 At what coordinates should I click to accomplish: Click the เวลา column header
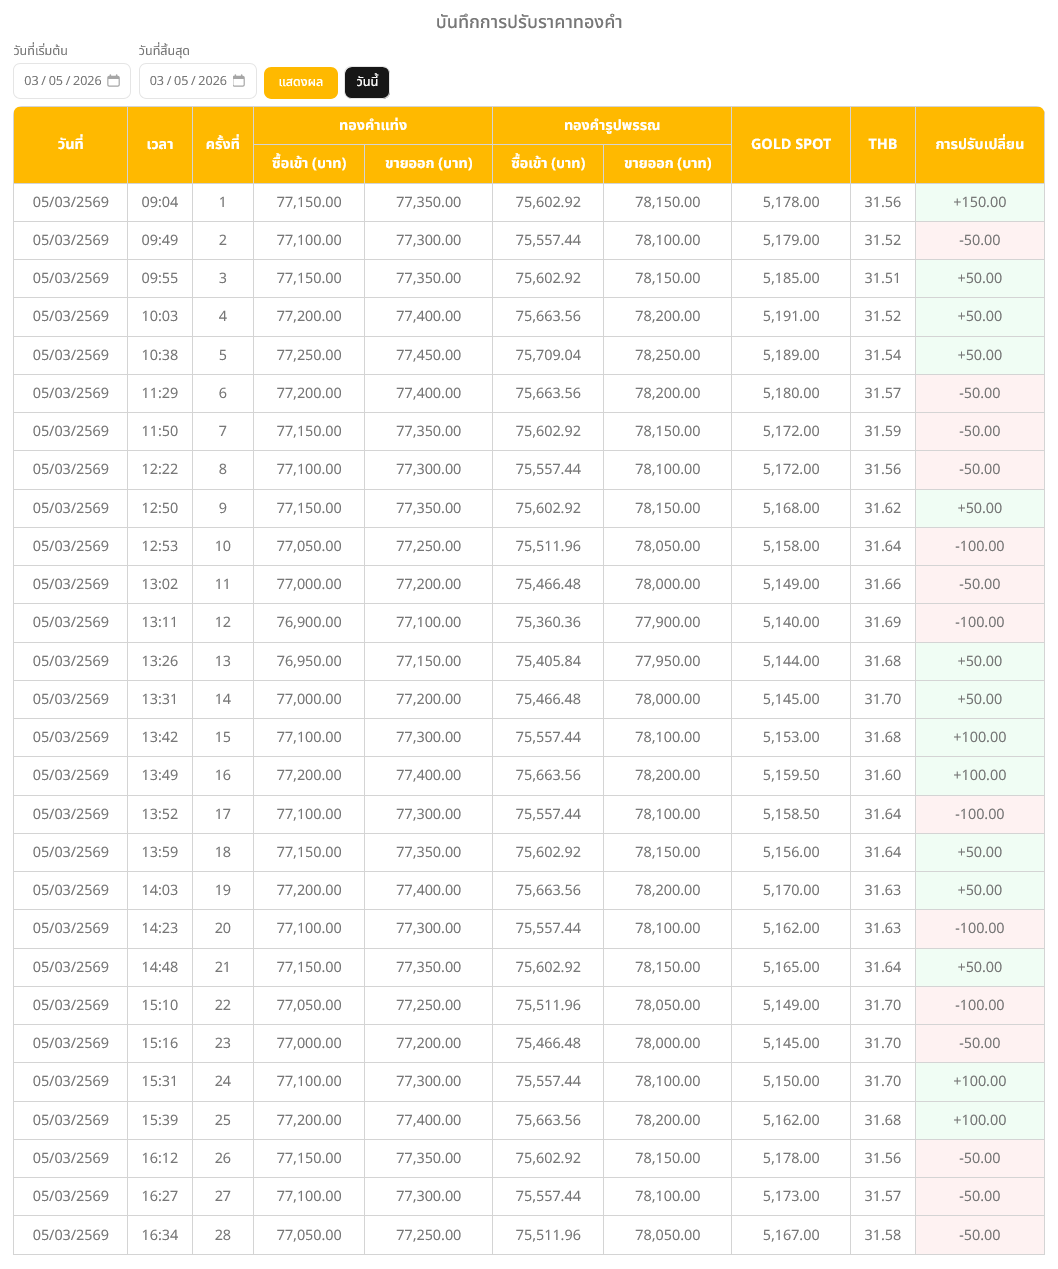tap(159, 144)
